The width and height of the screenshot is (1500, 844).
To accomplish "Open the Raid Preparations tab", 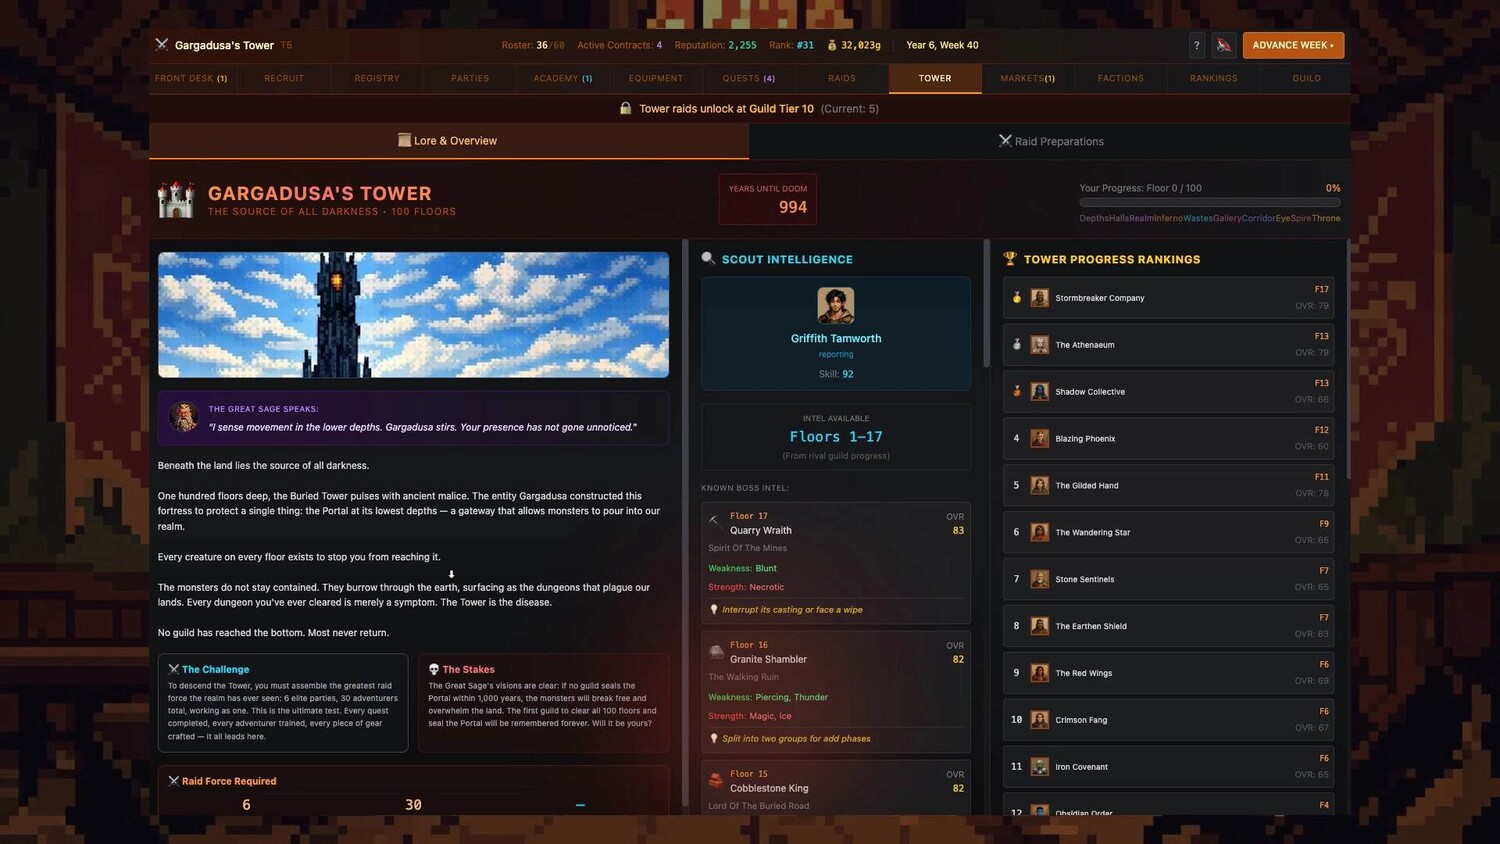I will pyautogui.click(x=1050, y=141).
